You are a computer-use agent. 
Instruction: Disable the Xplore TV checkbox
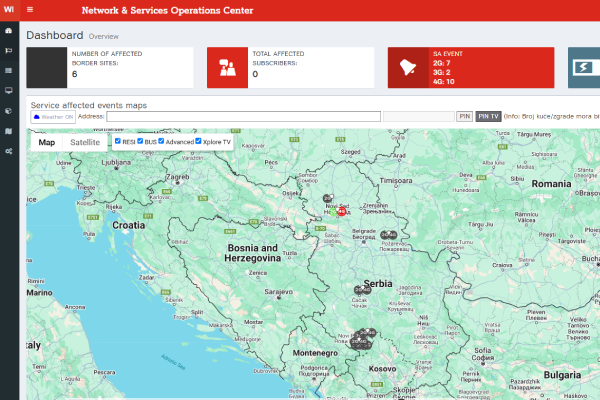pos(198,142)
